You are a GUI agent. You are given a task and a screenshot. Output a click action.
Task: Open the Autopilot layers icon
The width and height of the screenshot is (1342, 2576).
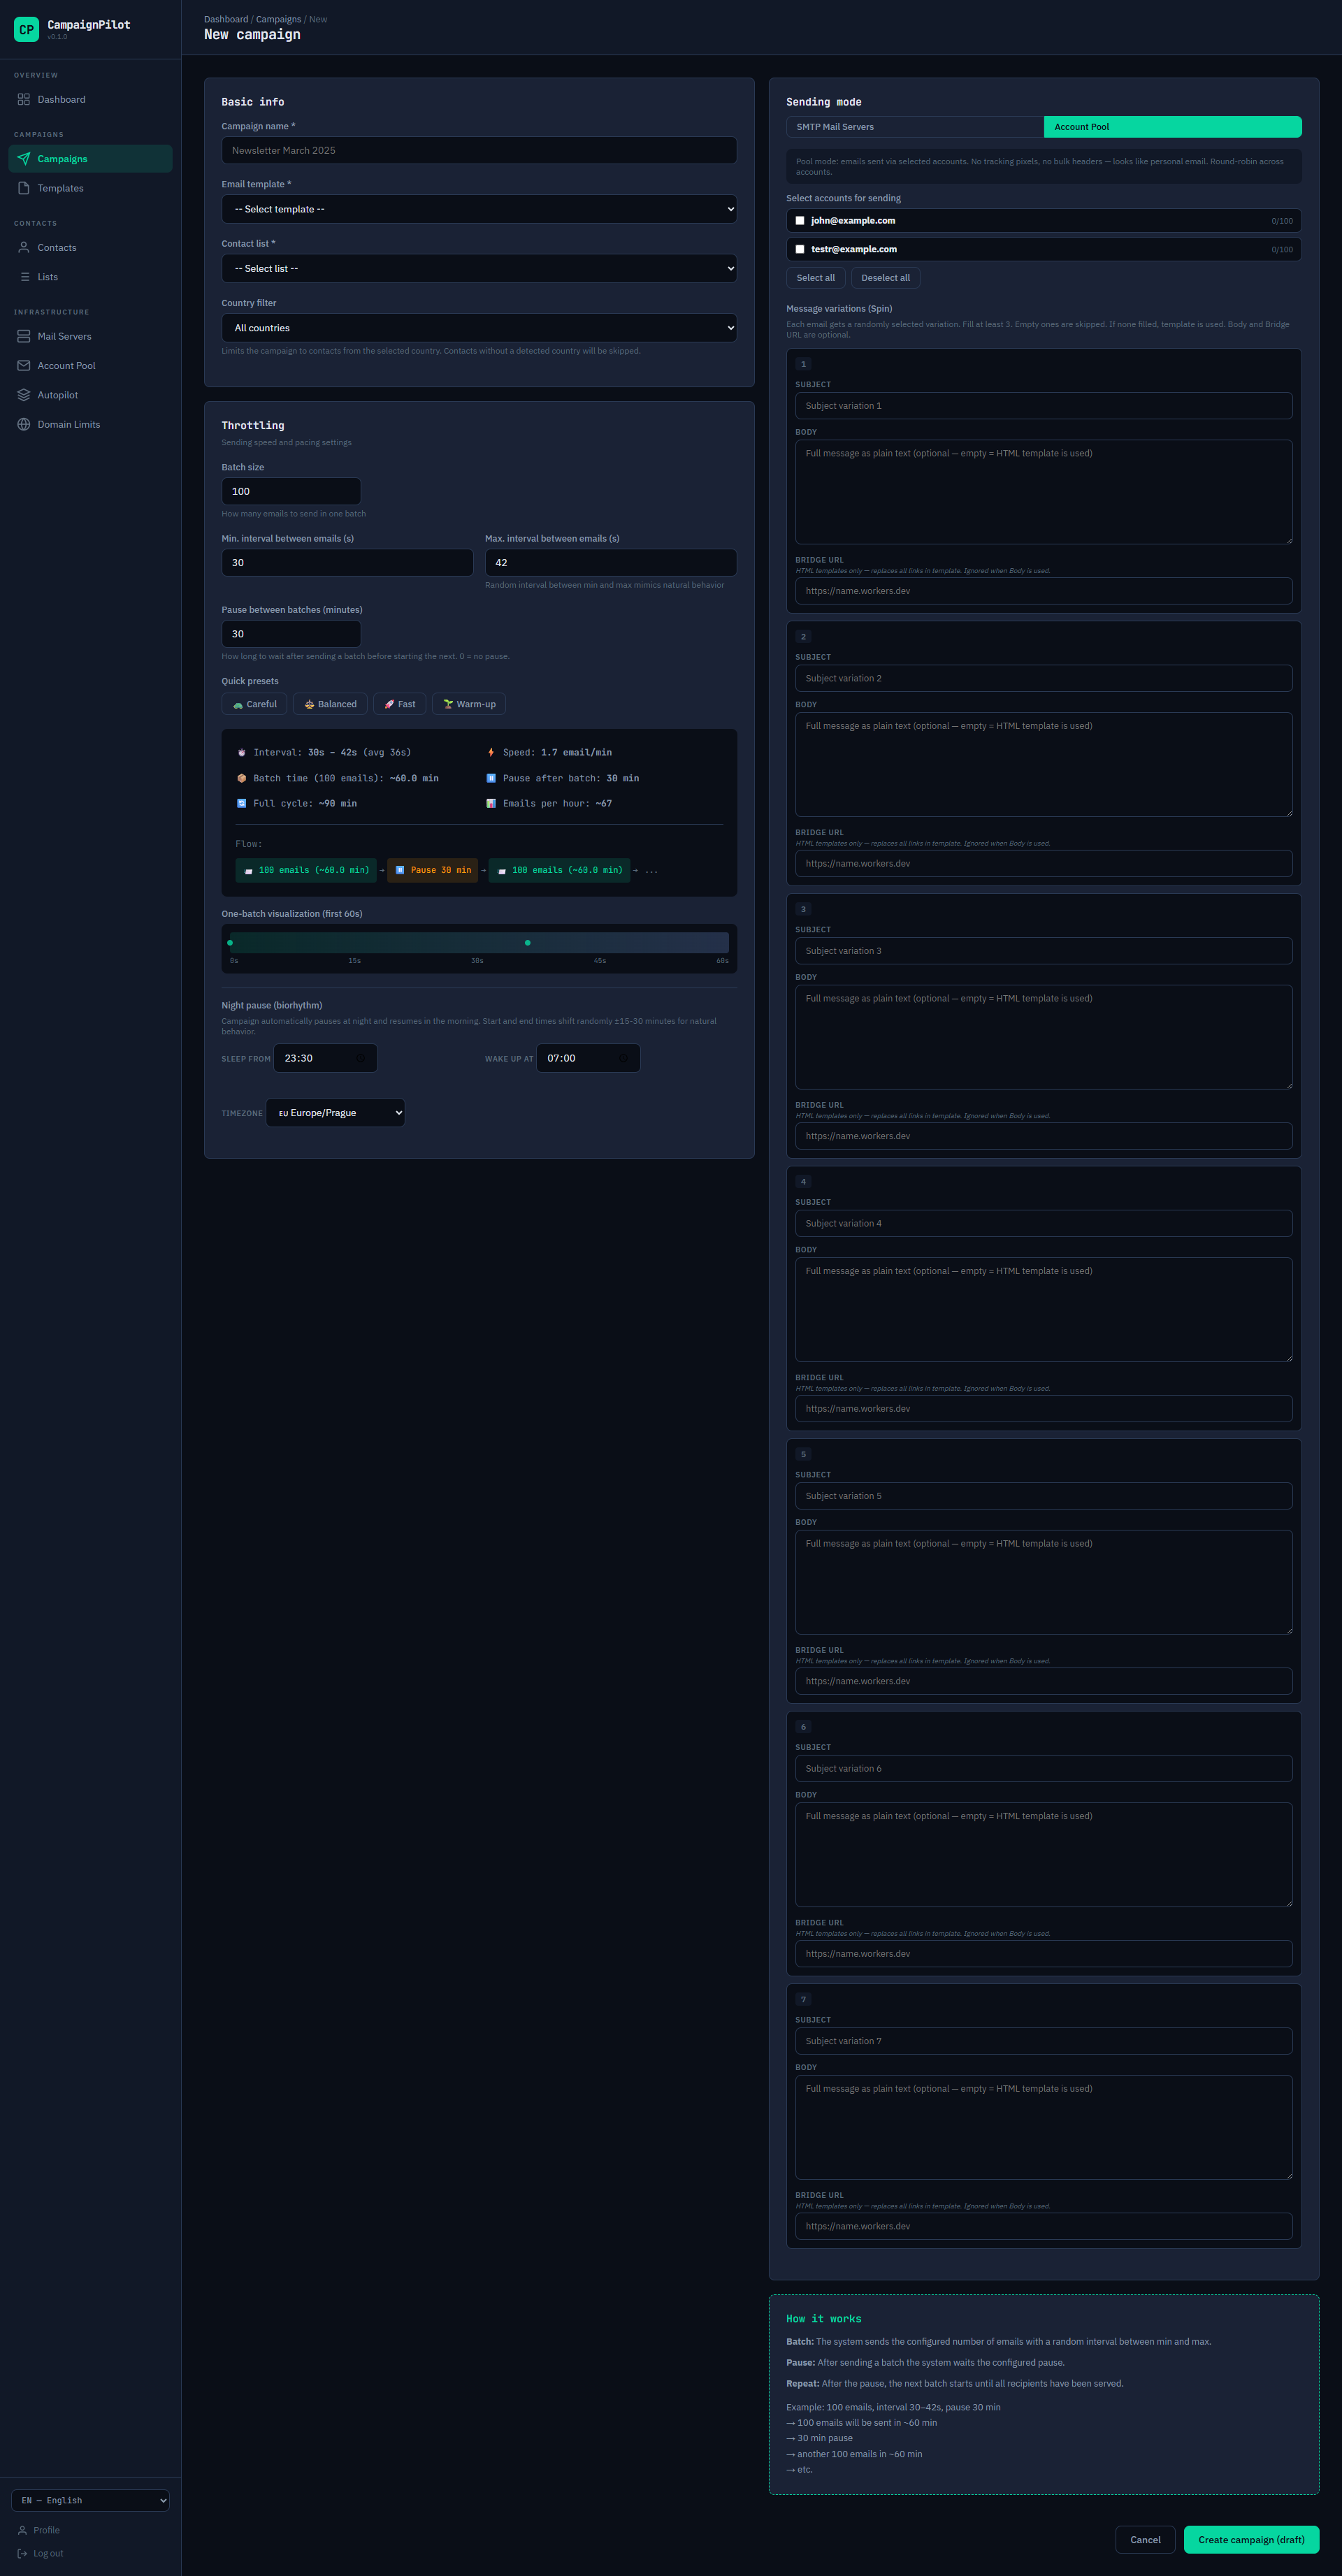pos(24,395)
